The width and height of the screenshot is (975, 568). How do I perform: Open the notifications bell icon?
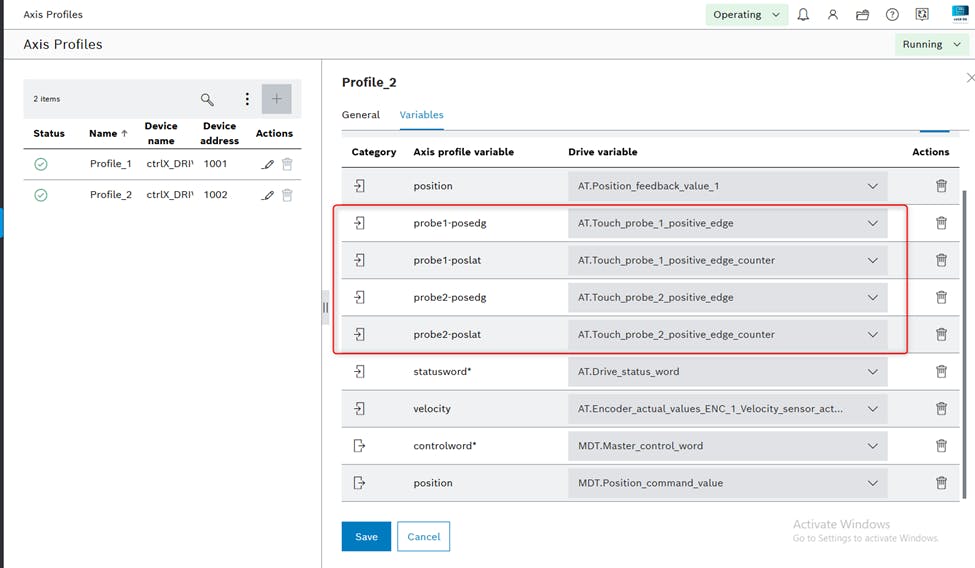point(803,15)
